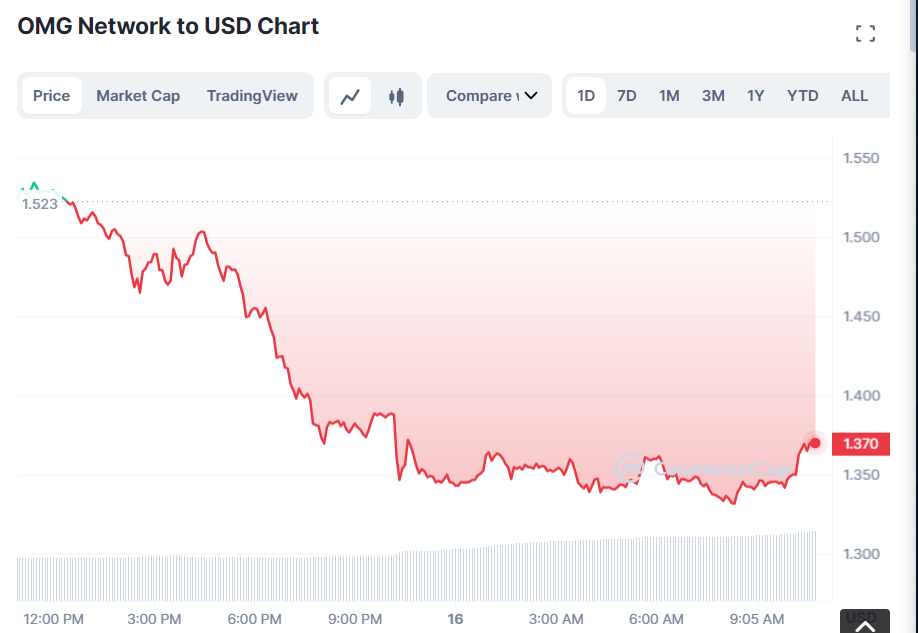Click the current price dot on chart
The width and height of the screenshot is (918, 633).
pos(814,443)
